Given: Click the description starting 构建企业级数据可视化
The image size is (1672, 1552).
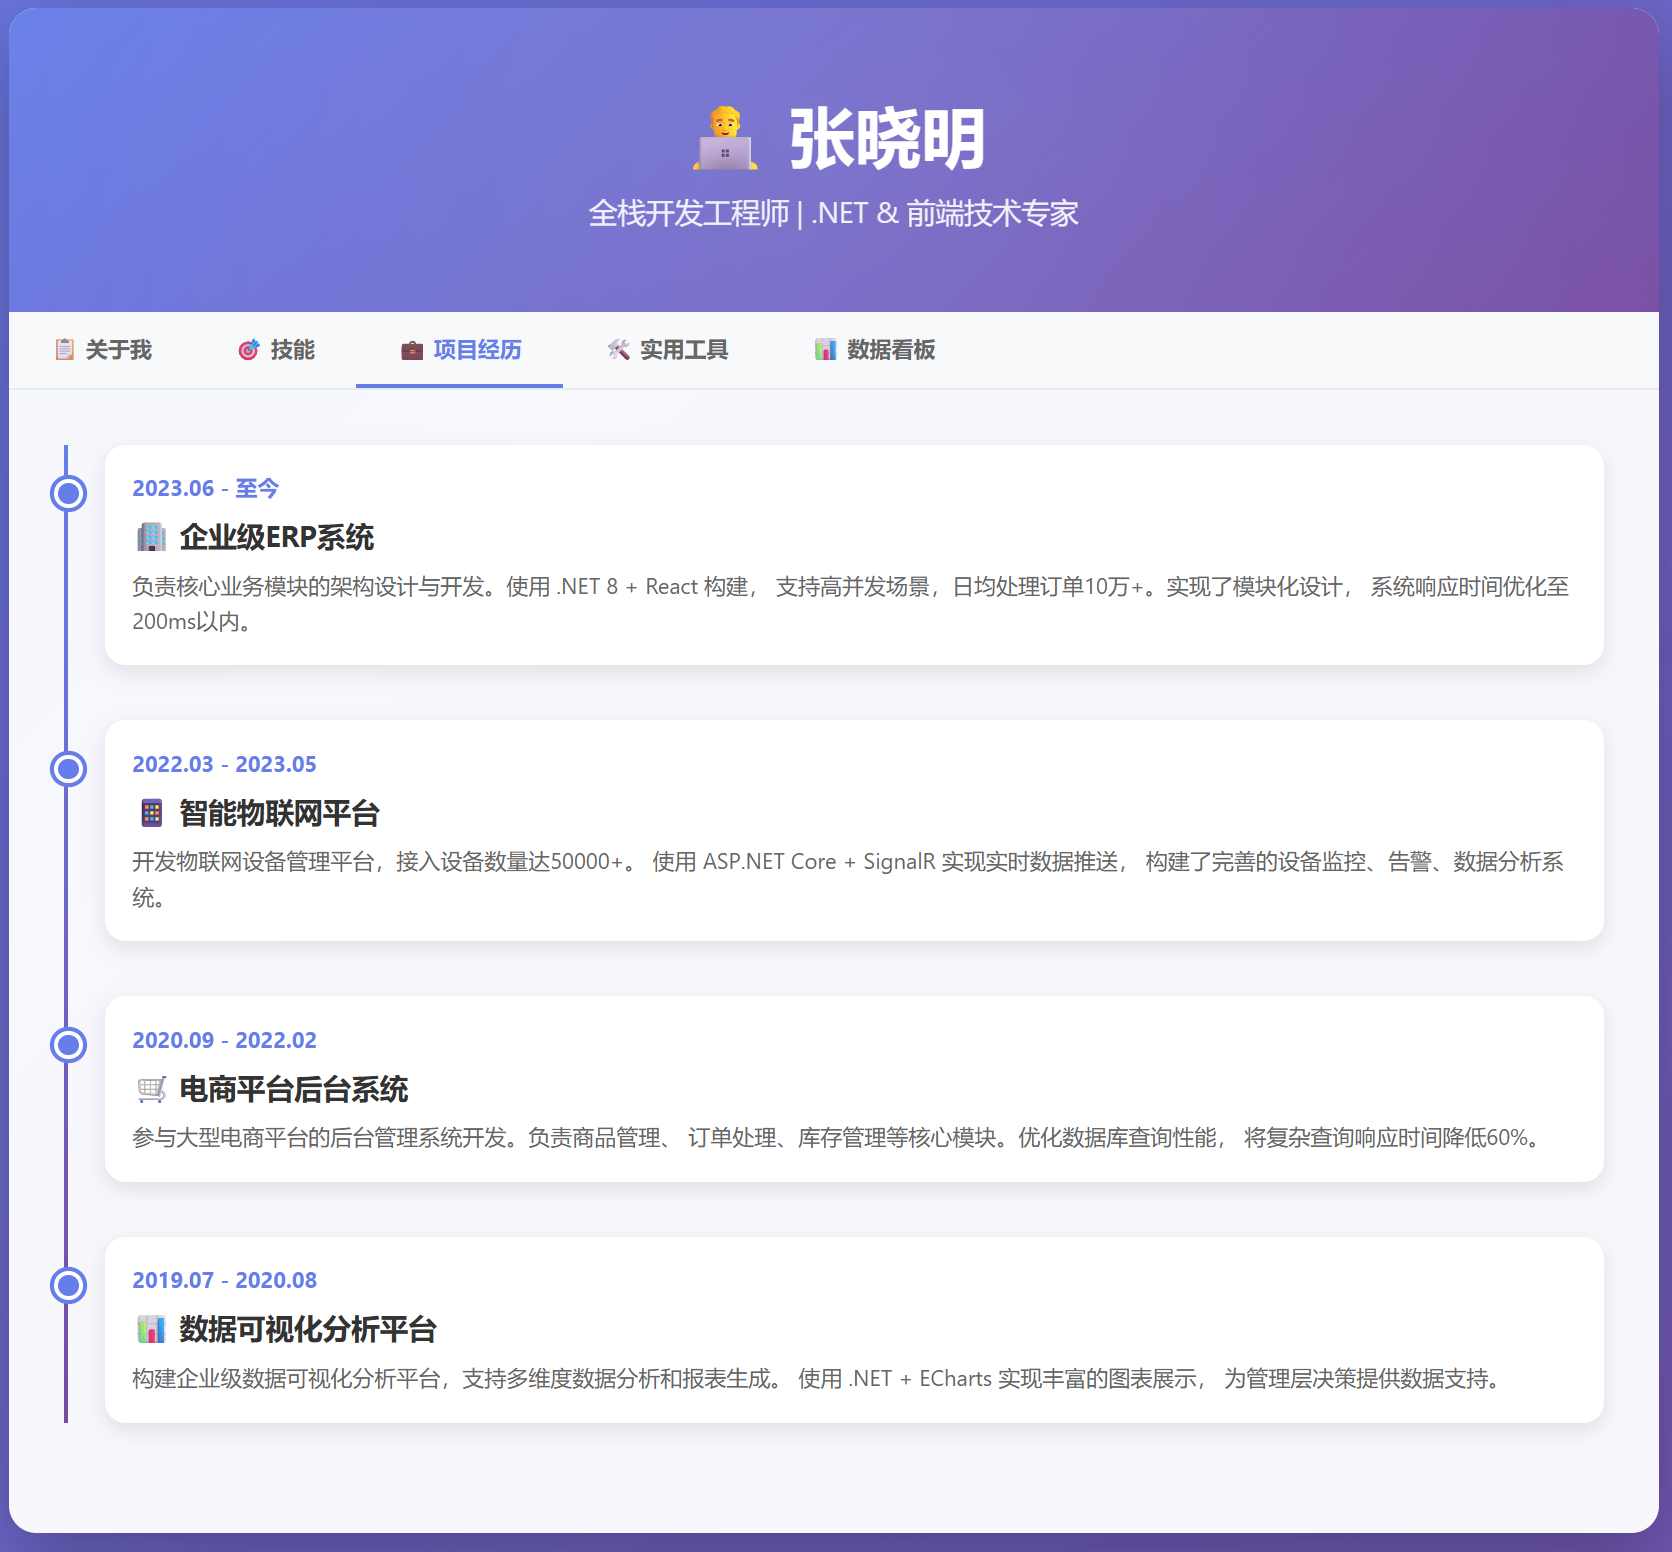Looking at the screenshot, I should (819, 1378).
